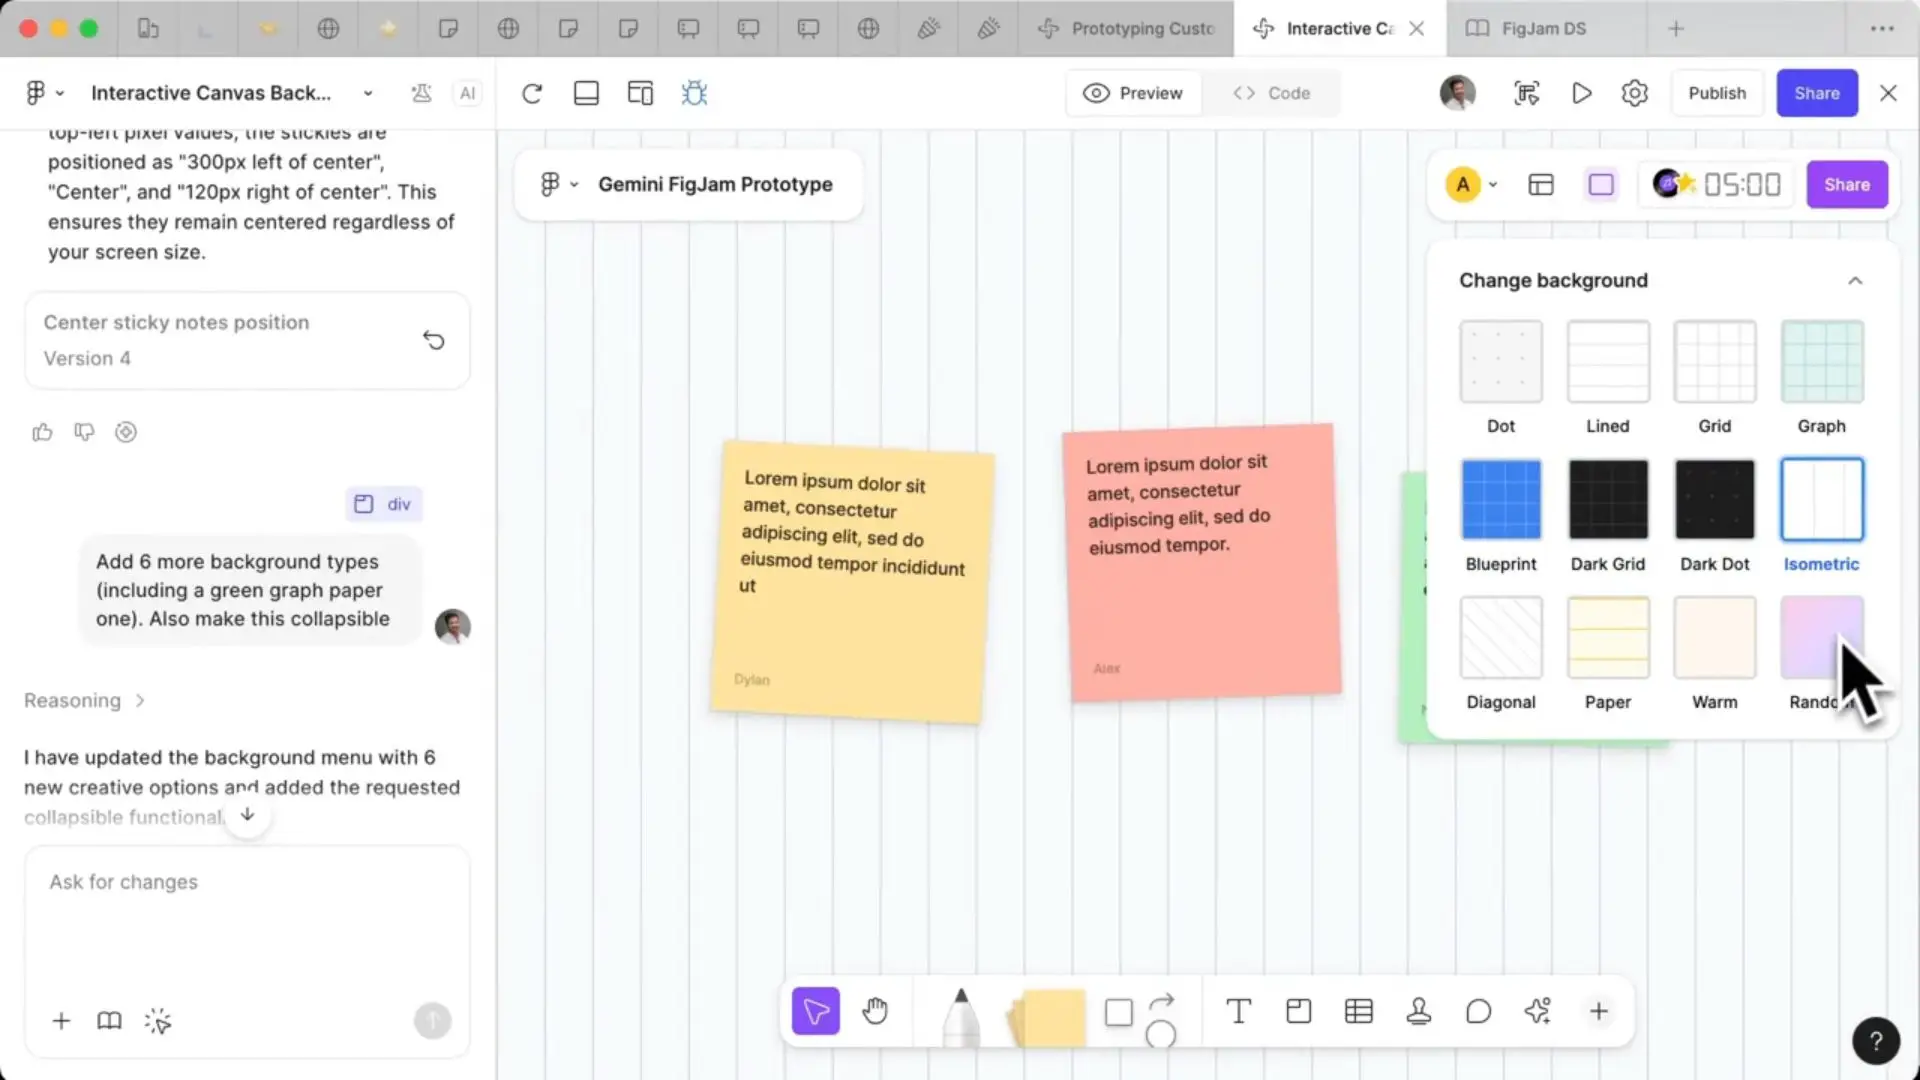The image size is (1920, 1080).
Task: Toggle the split panel layout icon
Action: click(640, 93)
